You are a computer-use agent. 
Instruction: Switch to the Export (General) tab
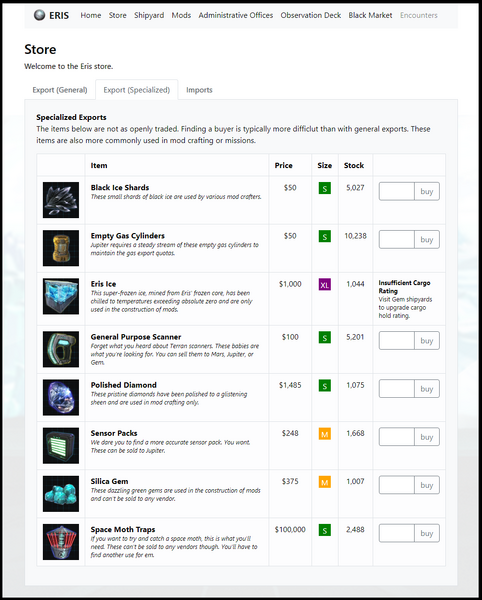pyautogui.click(x=60, y=90)
